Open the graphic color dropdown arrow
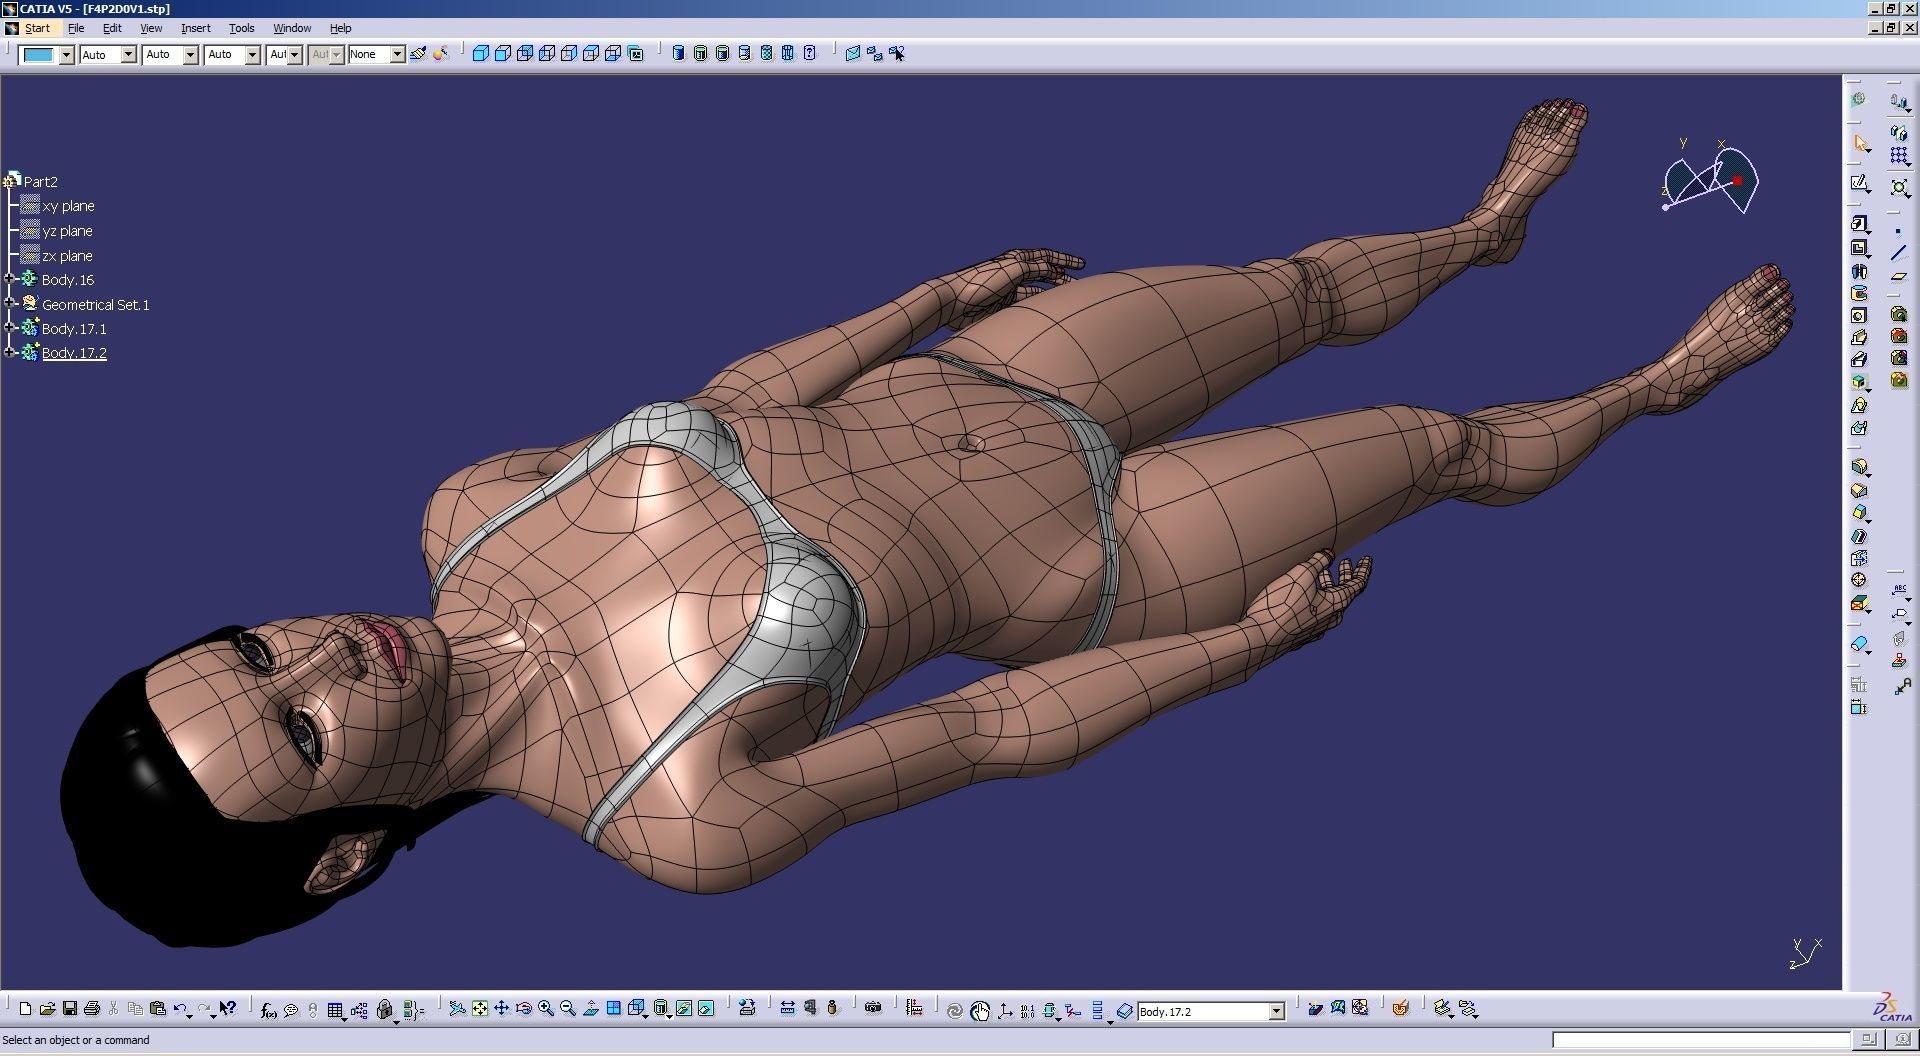Image resolution: width=1920 pixels, height=1056 pixels. (x=66, y=55)
